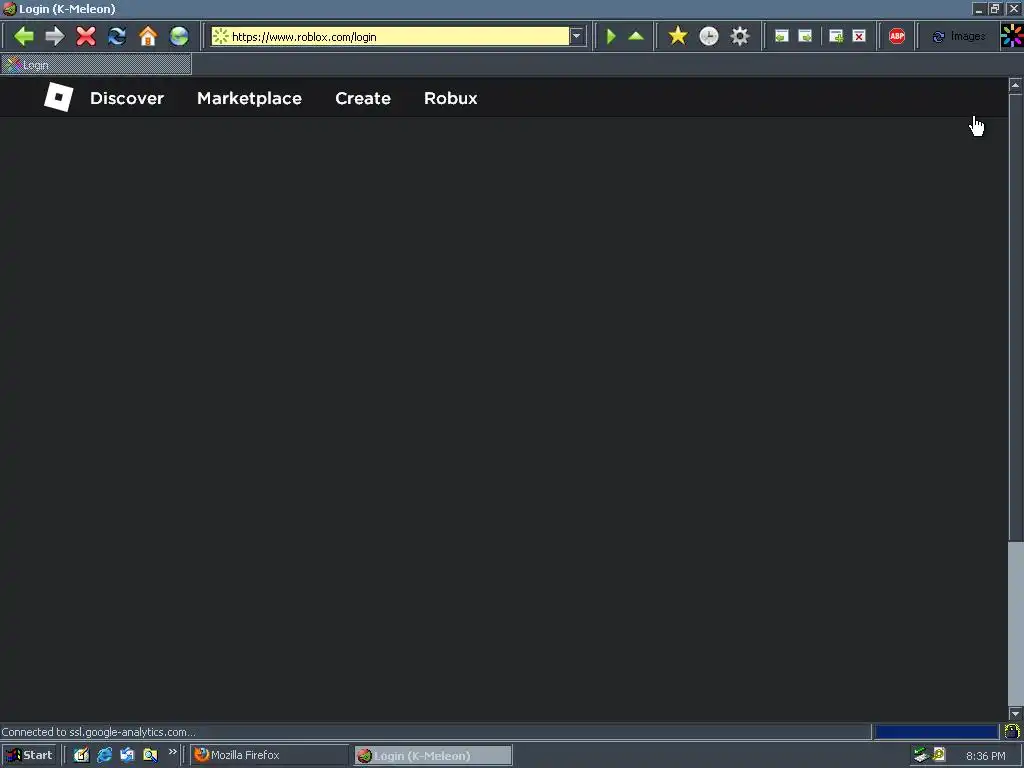Click the Roblox logo
The image size is (1024, 768).
(x=58, y=97)
